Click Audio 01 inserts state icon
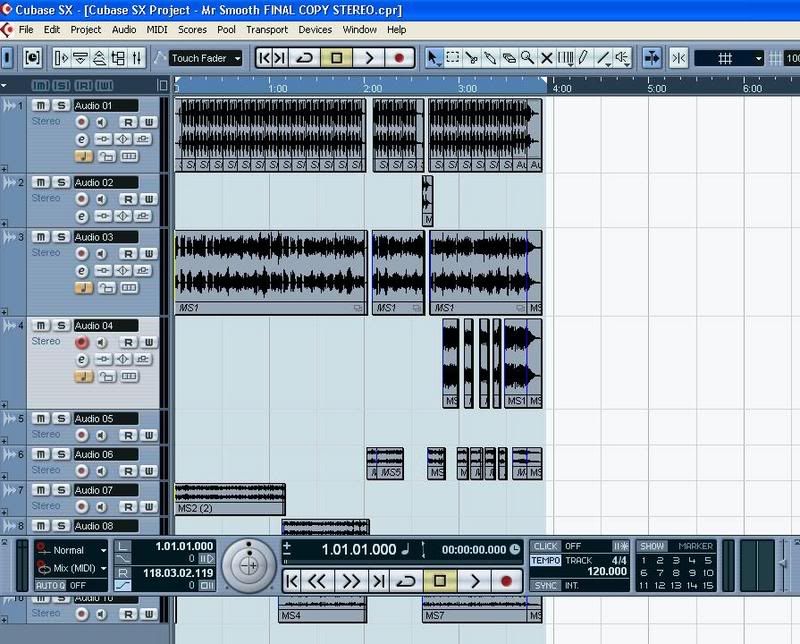Image resolution: width=800 pixels, height=644 pixels. point(103,139)
